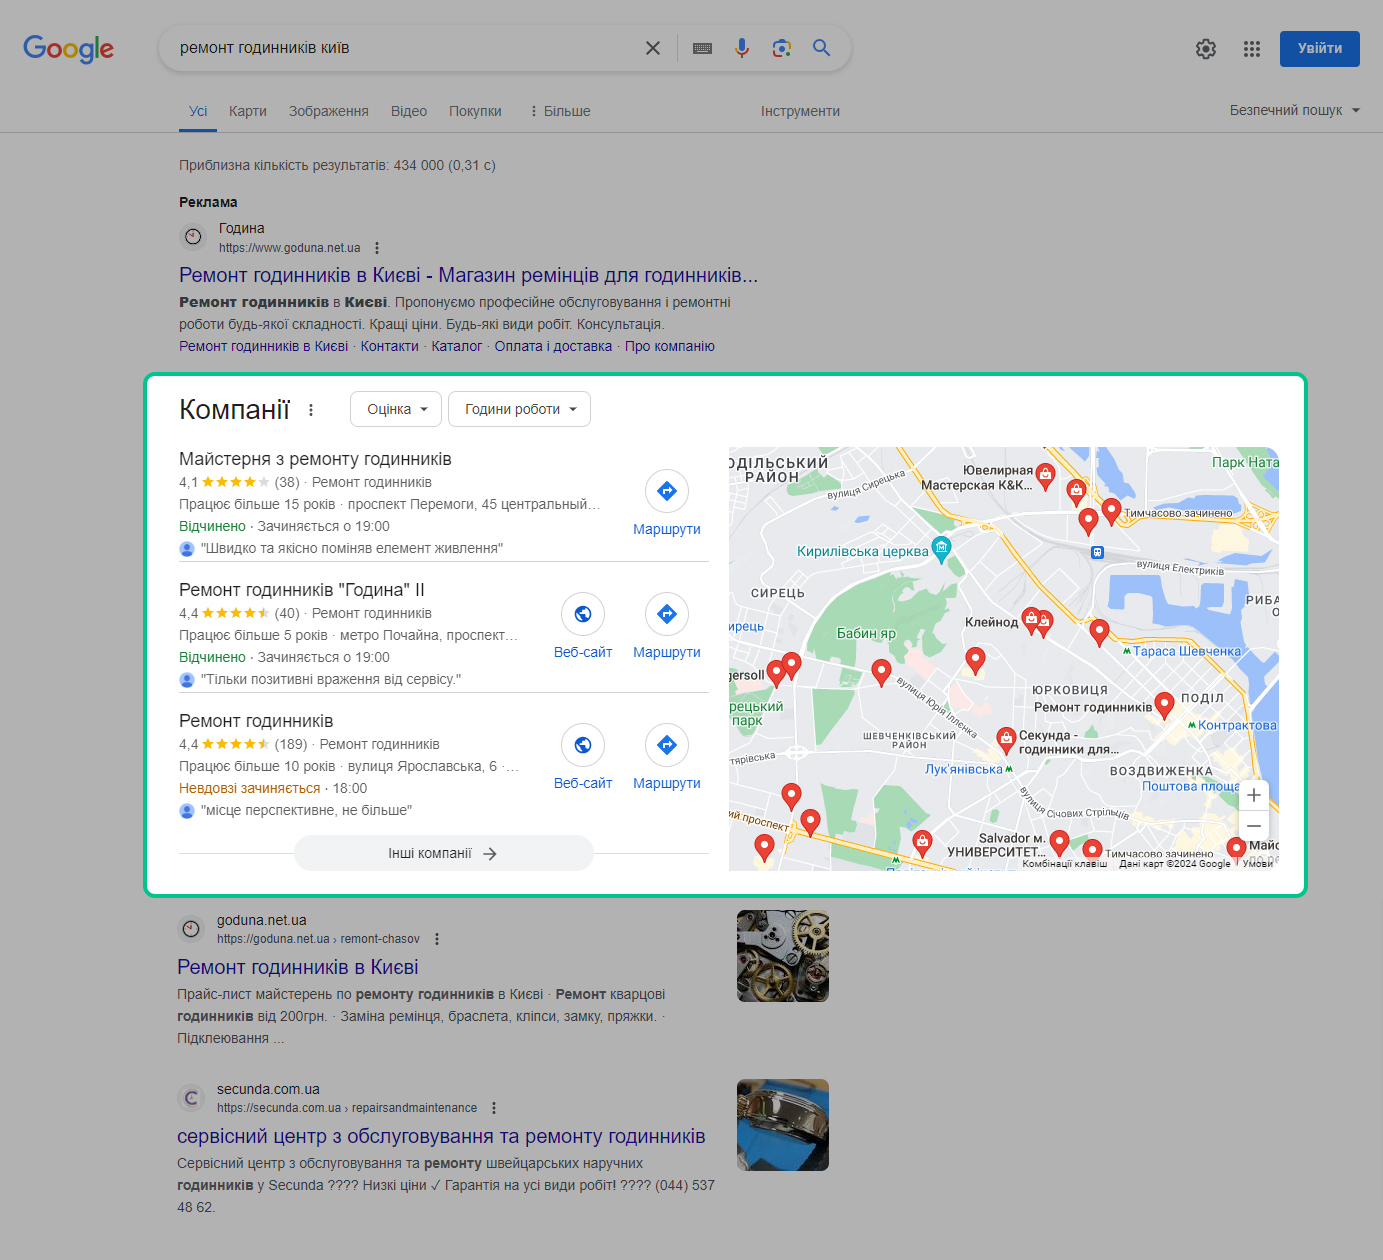Click Ремонт годинників pin near Поділ
Viewport: 1383px width, 1260px height.
click(x=1164, y=705)
